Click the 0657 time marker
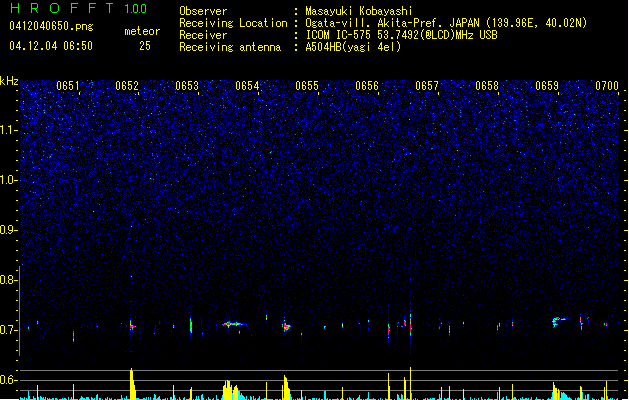Screen dimensions: 629x400 427,86
